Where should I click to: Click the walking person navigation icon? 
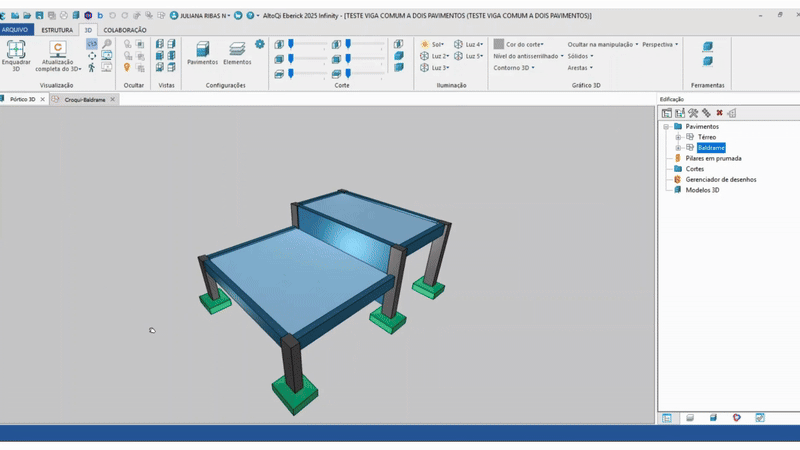coord(92,68)
